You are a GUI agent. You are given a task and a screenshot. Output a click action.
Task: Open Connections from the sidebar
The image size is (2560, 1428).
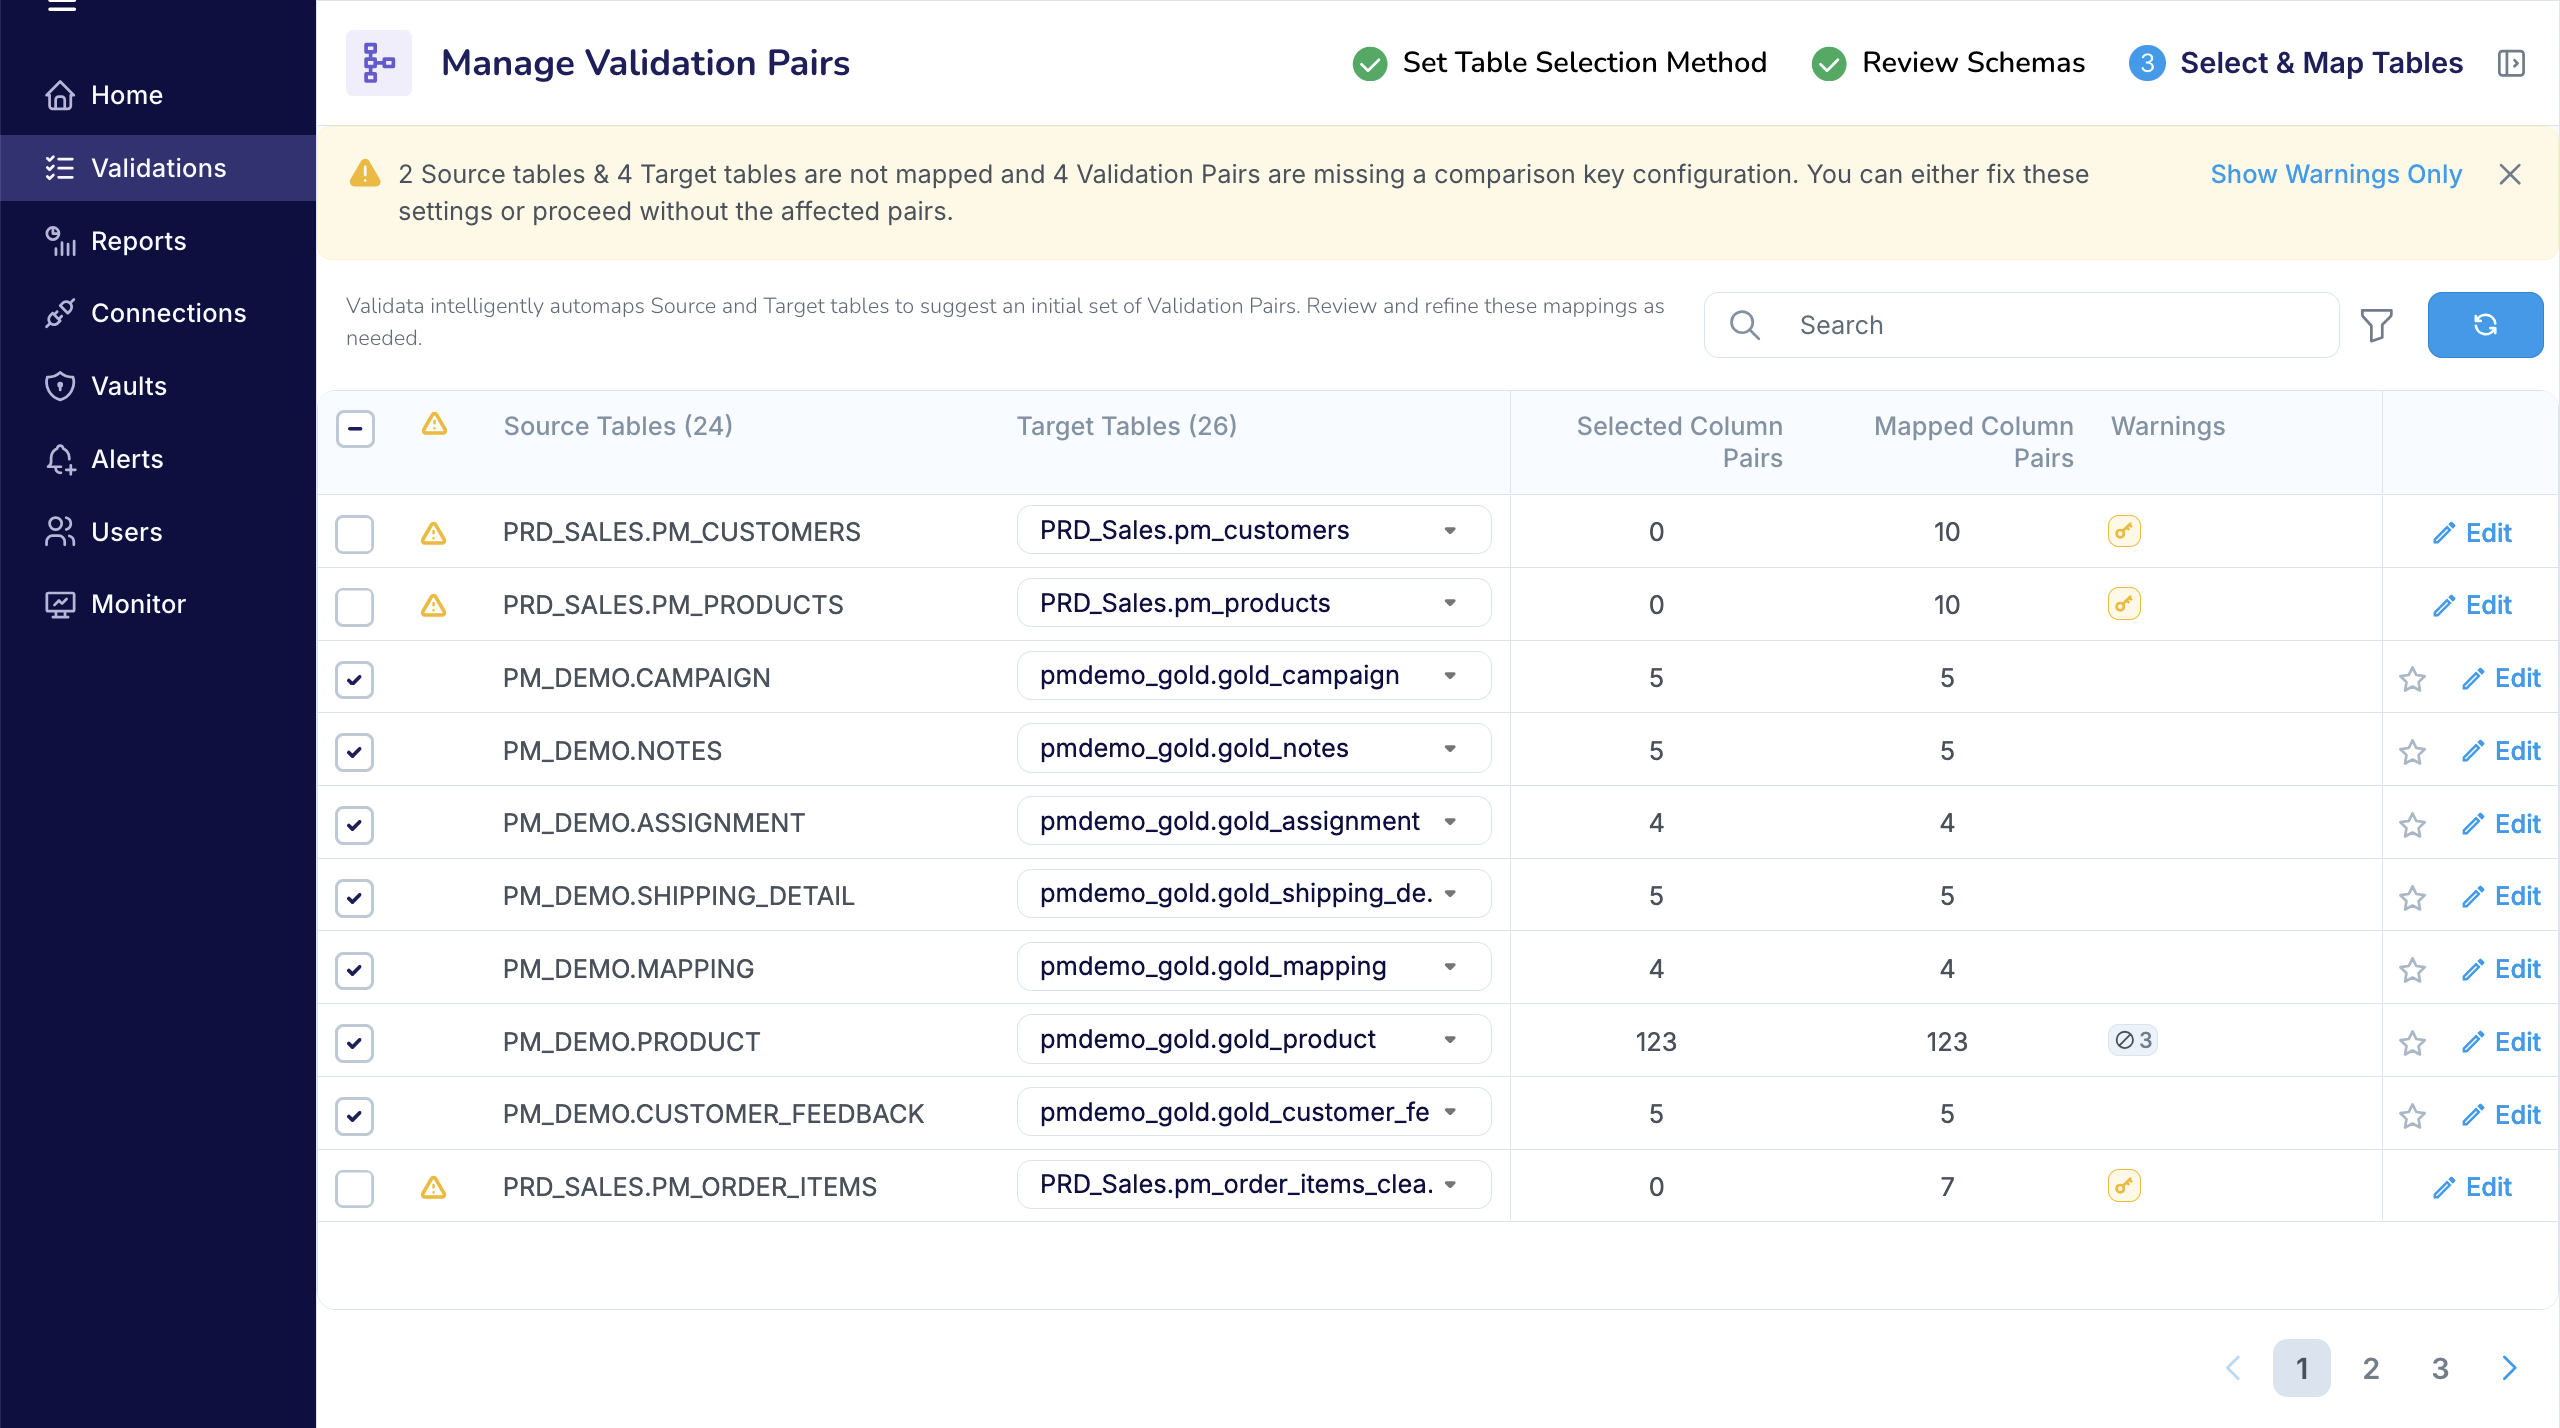pyautogui.click(x=168, y=313)
